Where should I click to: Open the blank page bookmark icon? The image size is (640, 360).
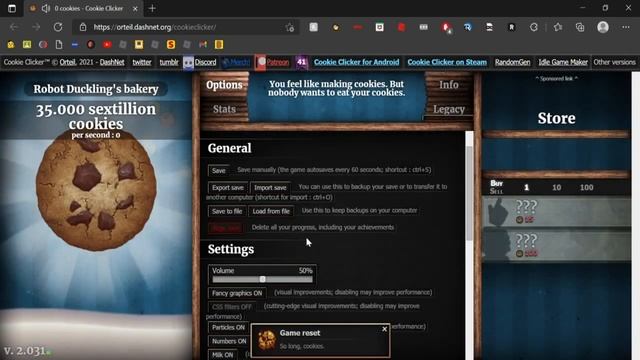[x=59, y=44]
